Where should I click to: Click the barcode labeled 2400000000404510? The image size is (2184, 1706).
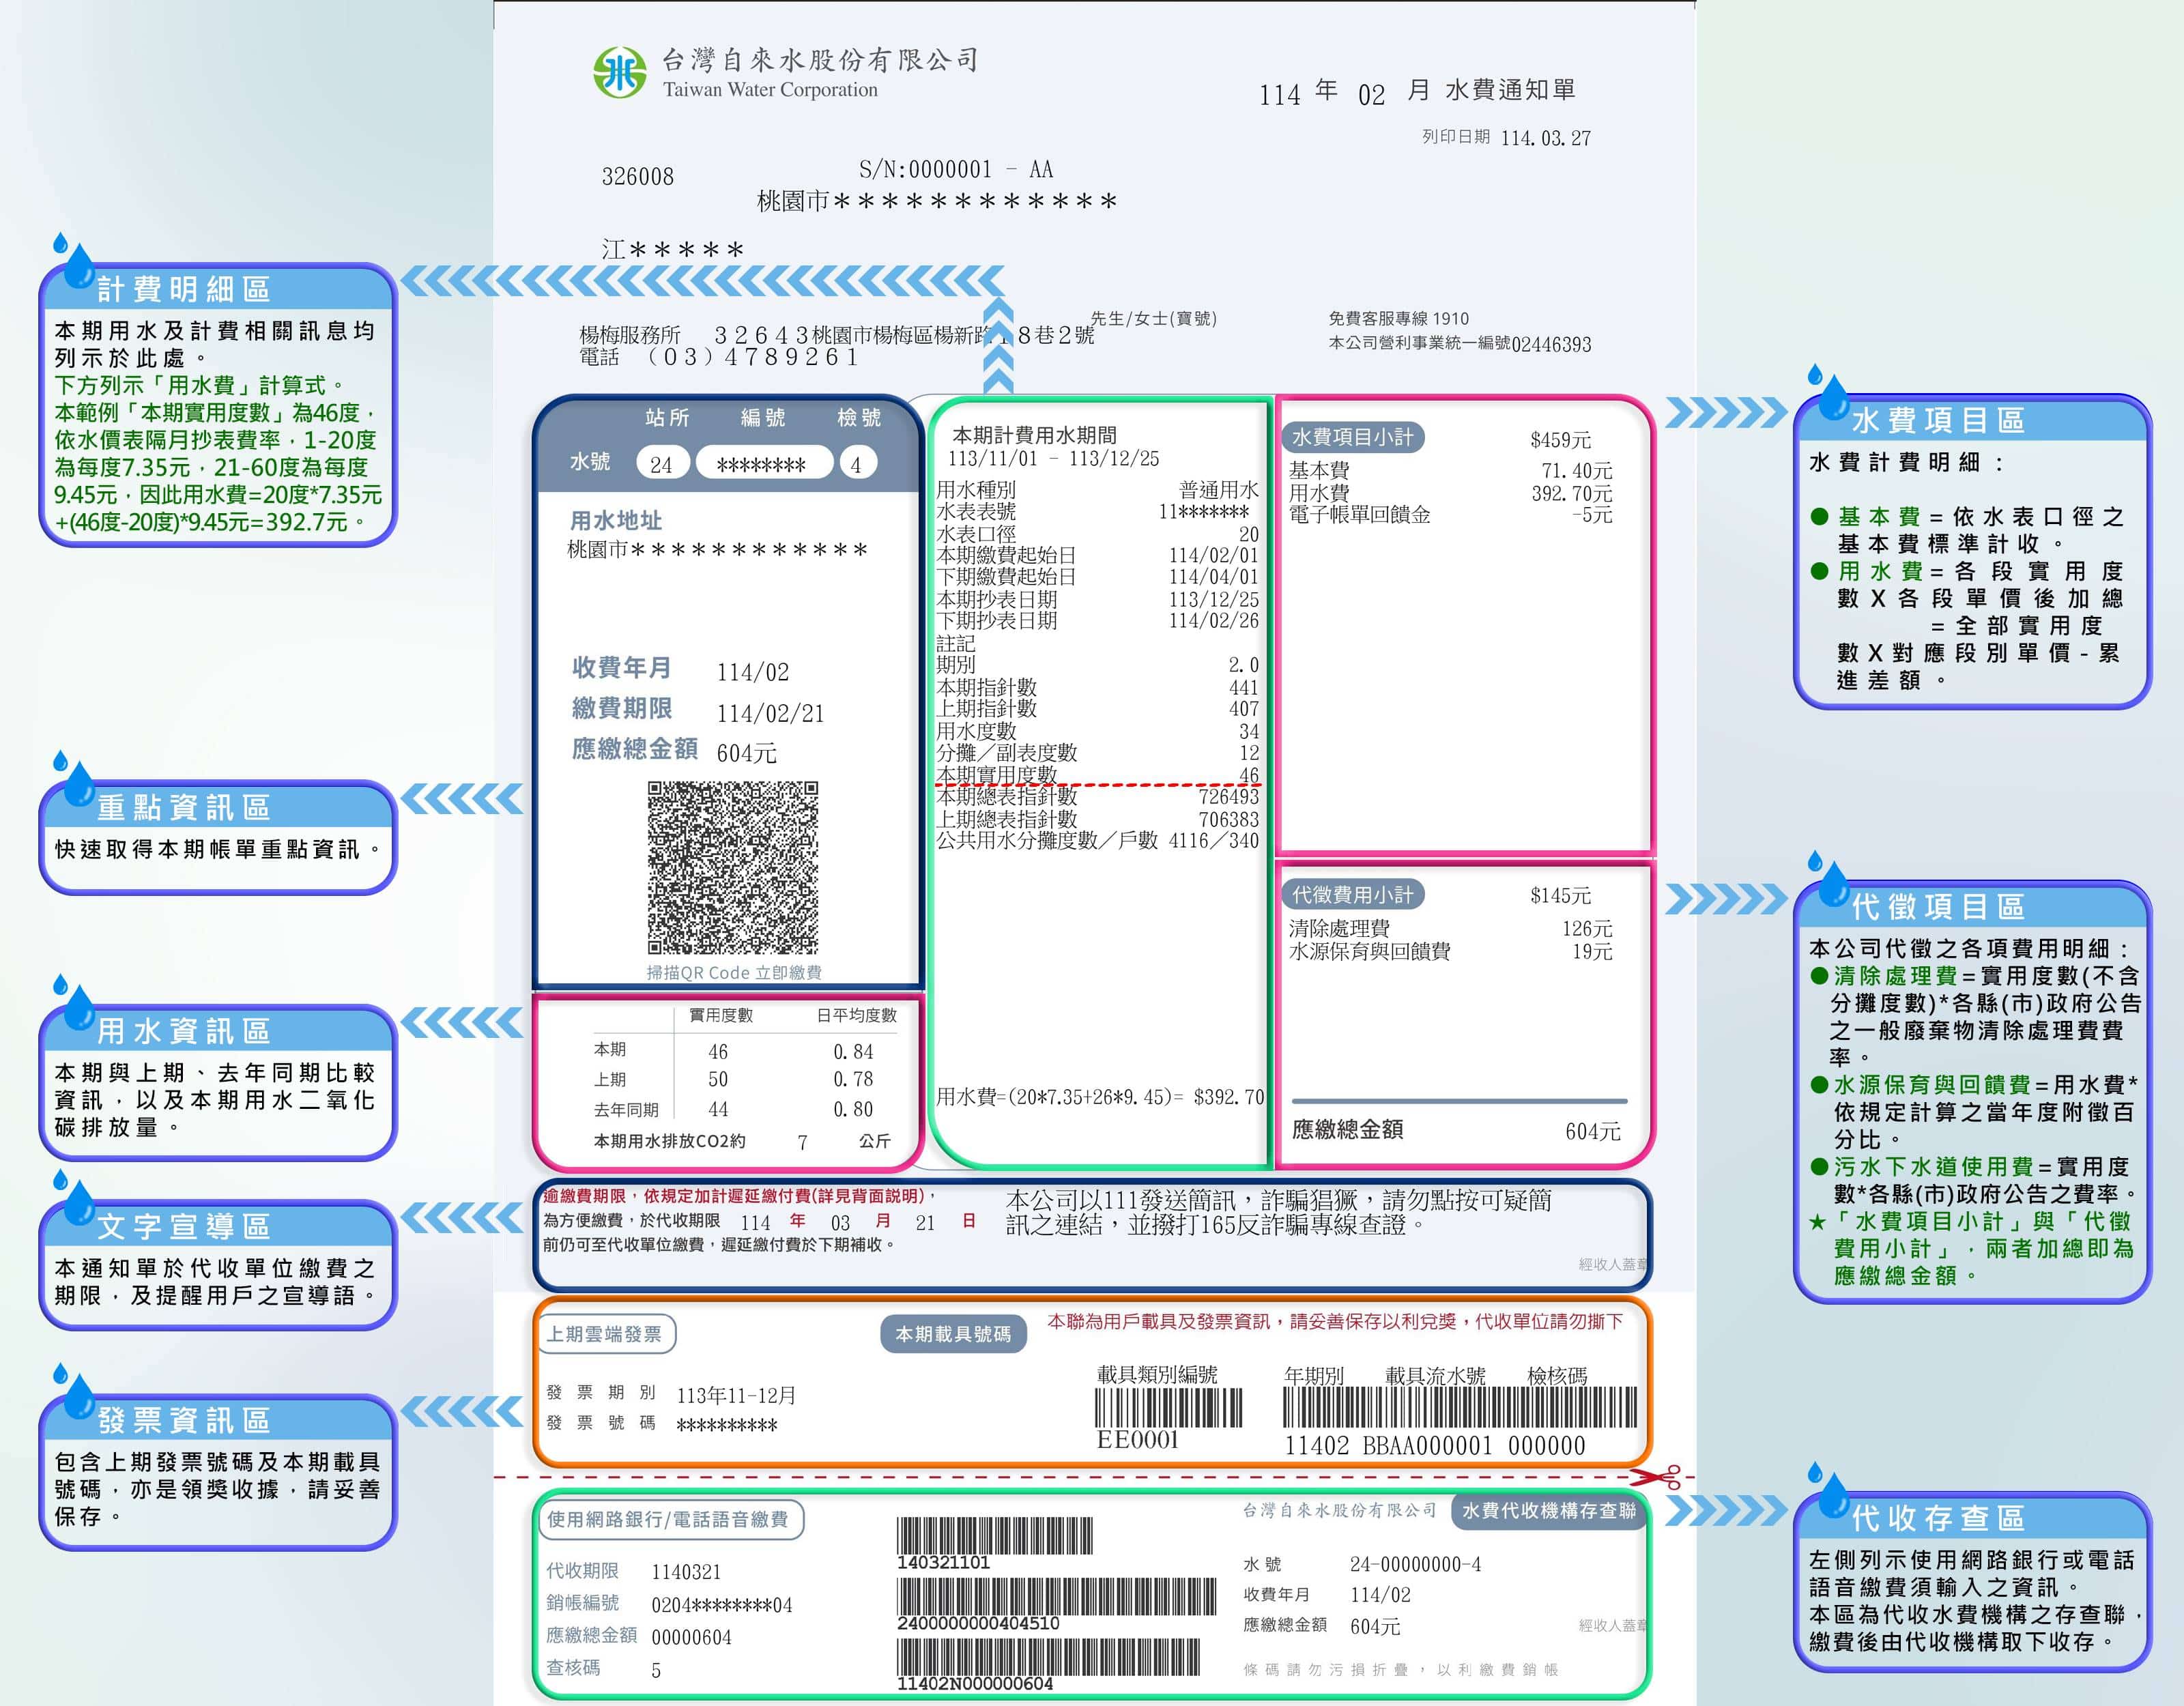click(x=1056, y=1596)
